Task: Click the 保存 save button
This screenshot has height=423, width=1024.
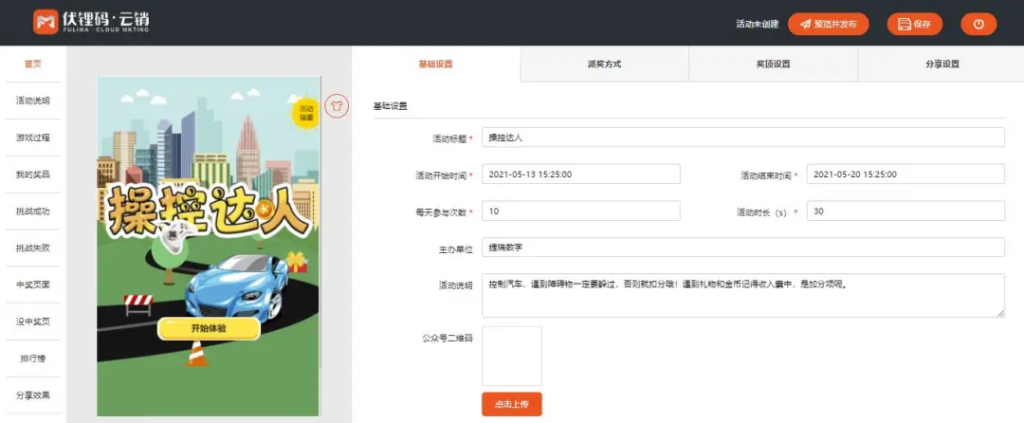Action: point(914,24)
